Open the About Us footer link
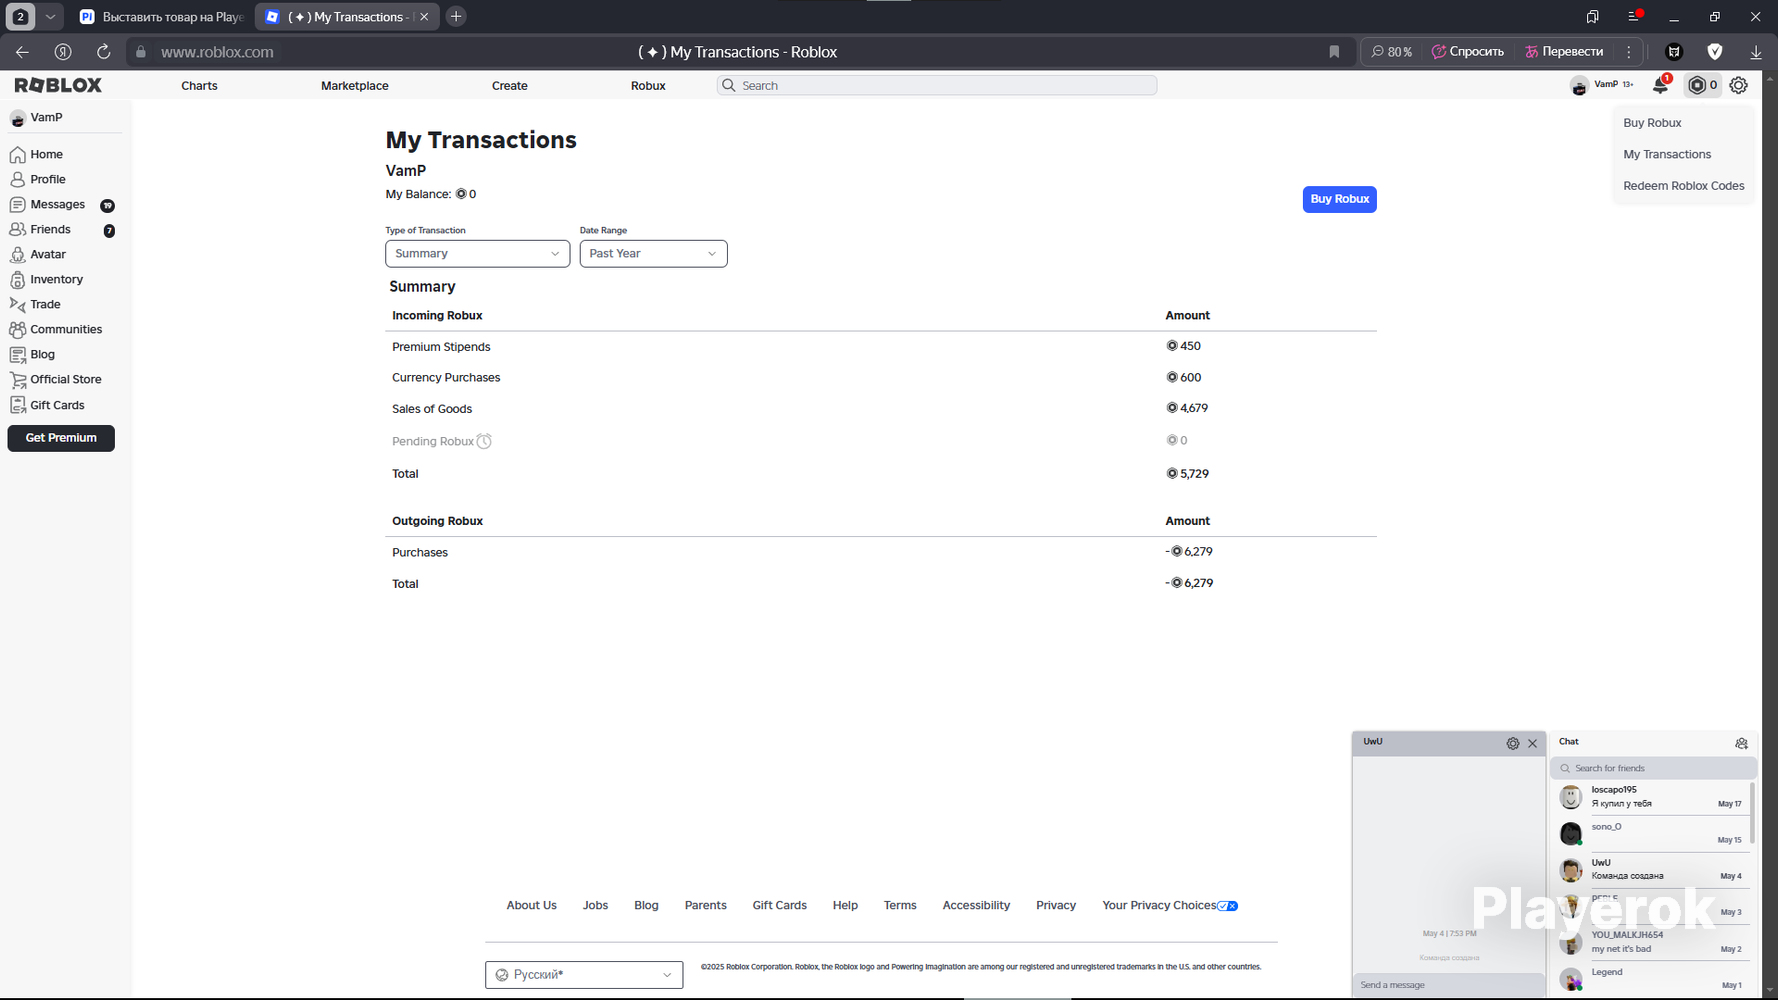Screen dimensions: 1778x1000 531,905
